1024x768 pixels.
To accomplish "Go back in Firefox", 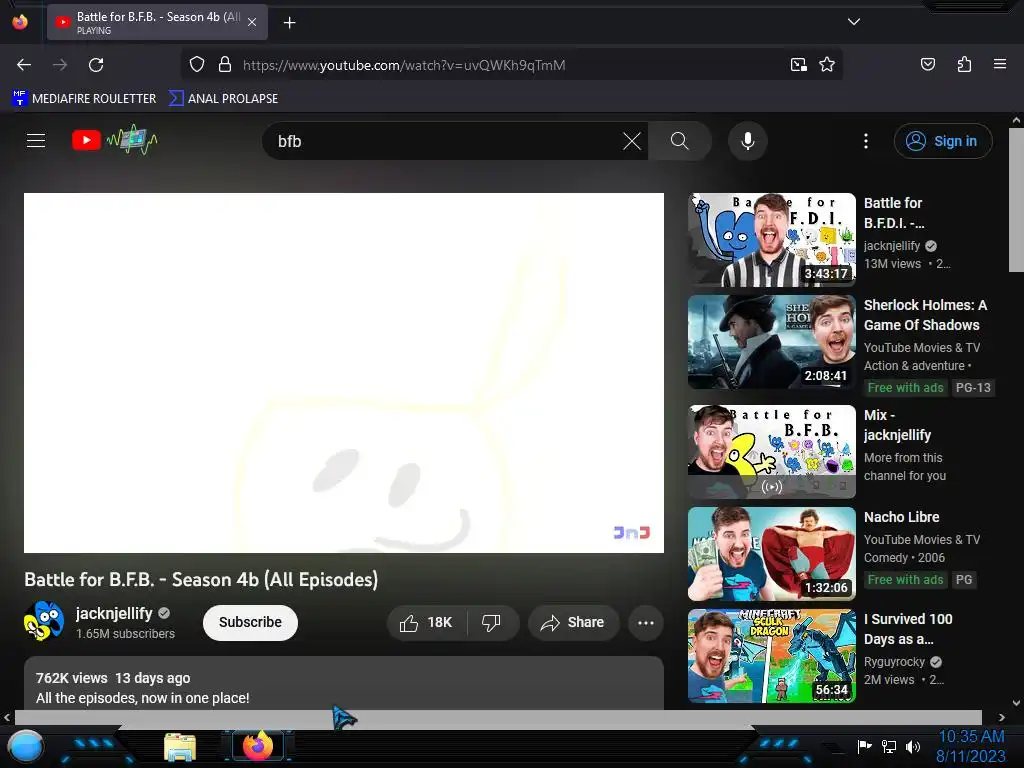I will pos(24,65).
